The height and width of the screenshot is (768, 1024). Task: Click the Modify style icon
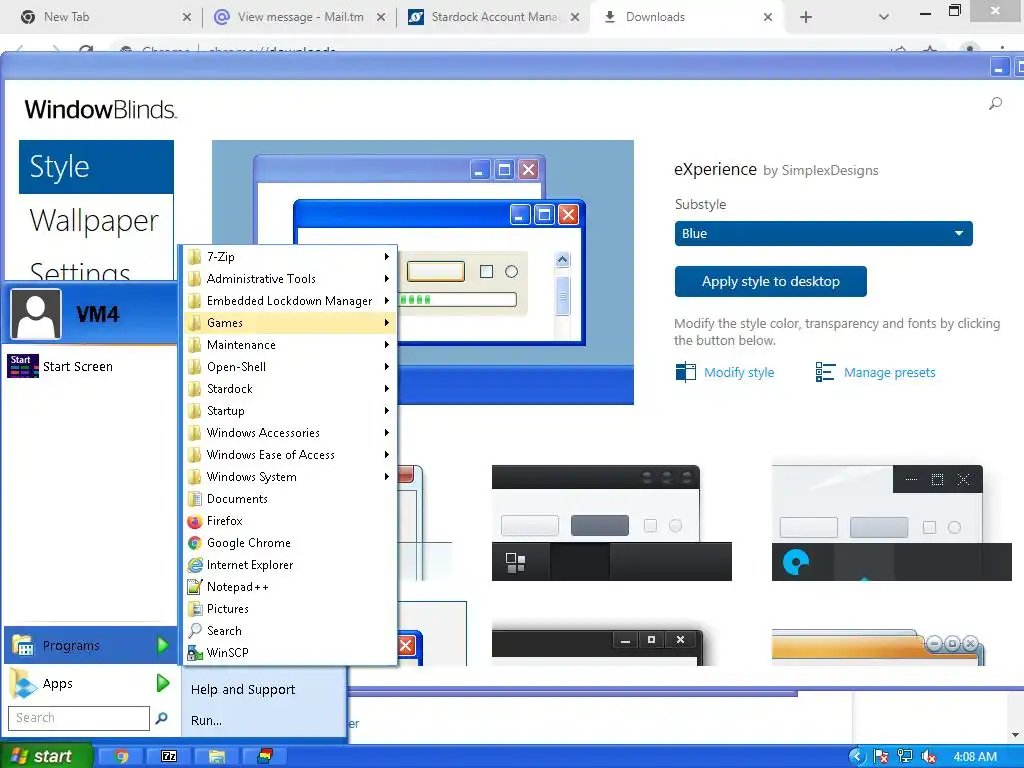(x=686, y=372)
